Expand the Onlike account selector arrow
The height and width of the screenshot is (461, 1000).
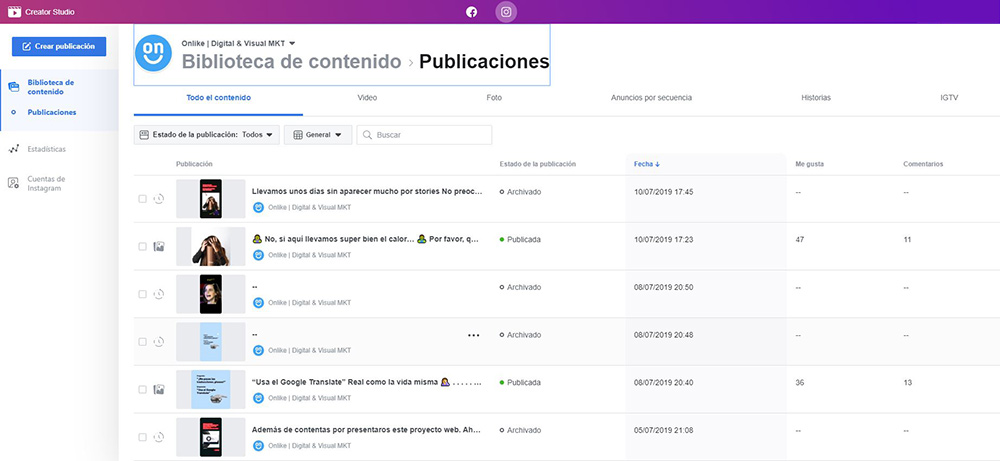(x=292, y=42)
